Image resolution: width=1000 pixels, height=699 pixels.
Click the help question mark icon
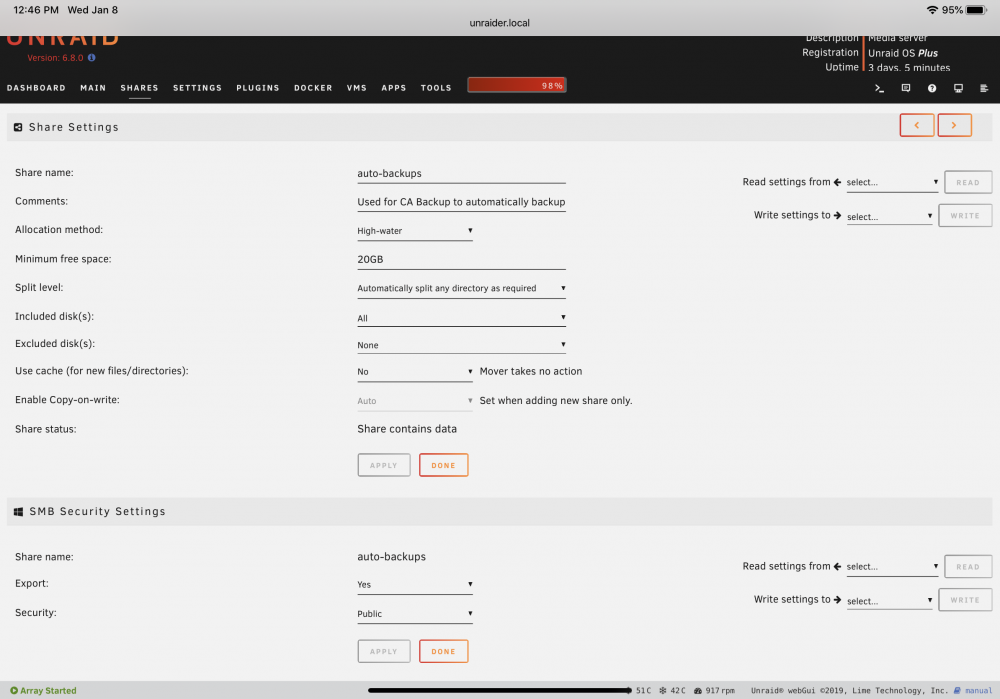932,88
